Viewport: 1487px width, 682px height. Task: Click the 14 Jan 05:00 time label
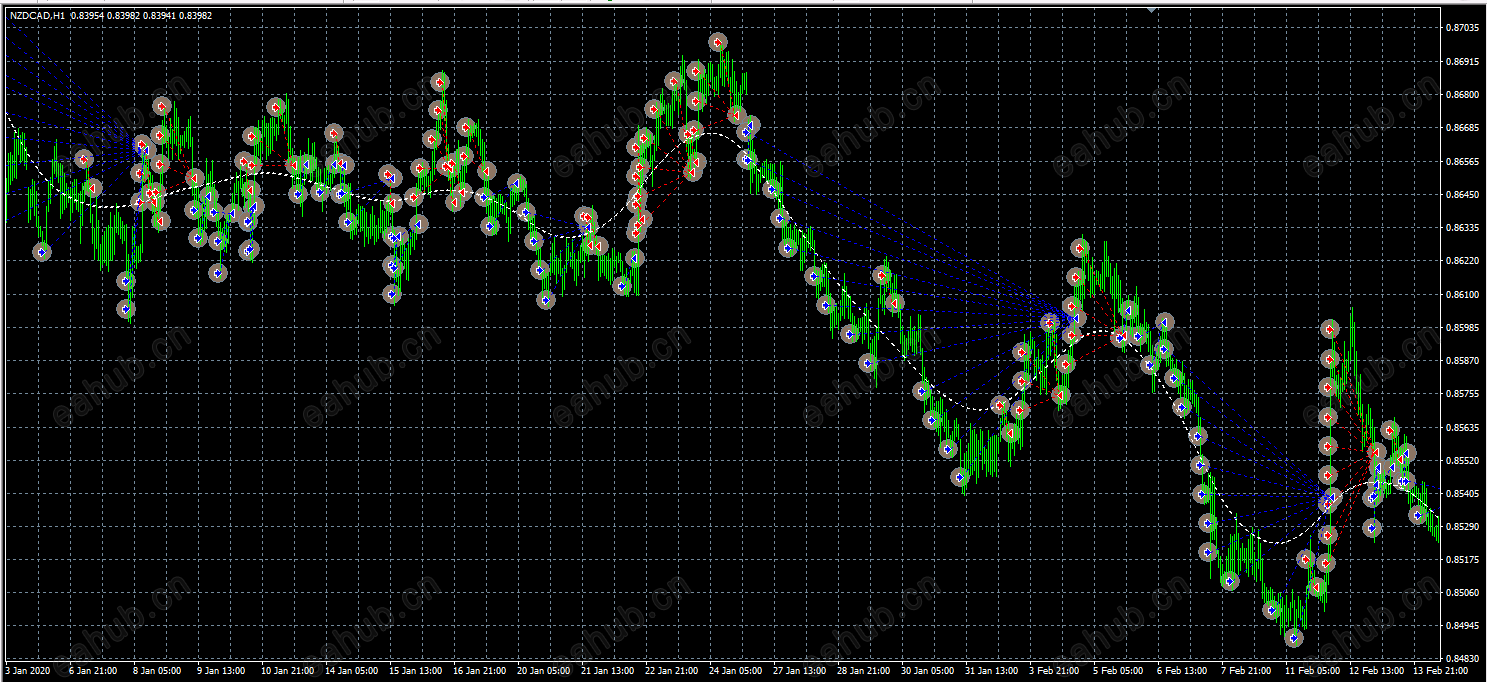point(352,670)
